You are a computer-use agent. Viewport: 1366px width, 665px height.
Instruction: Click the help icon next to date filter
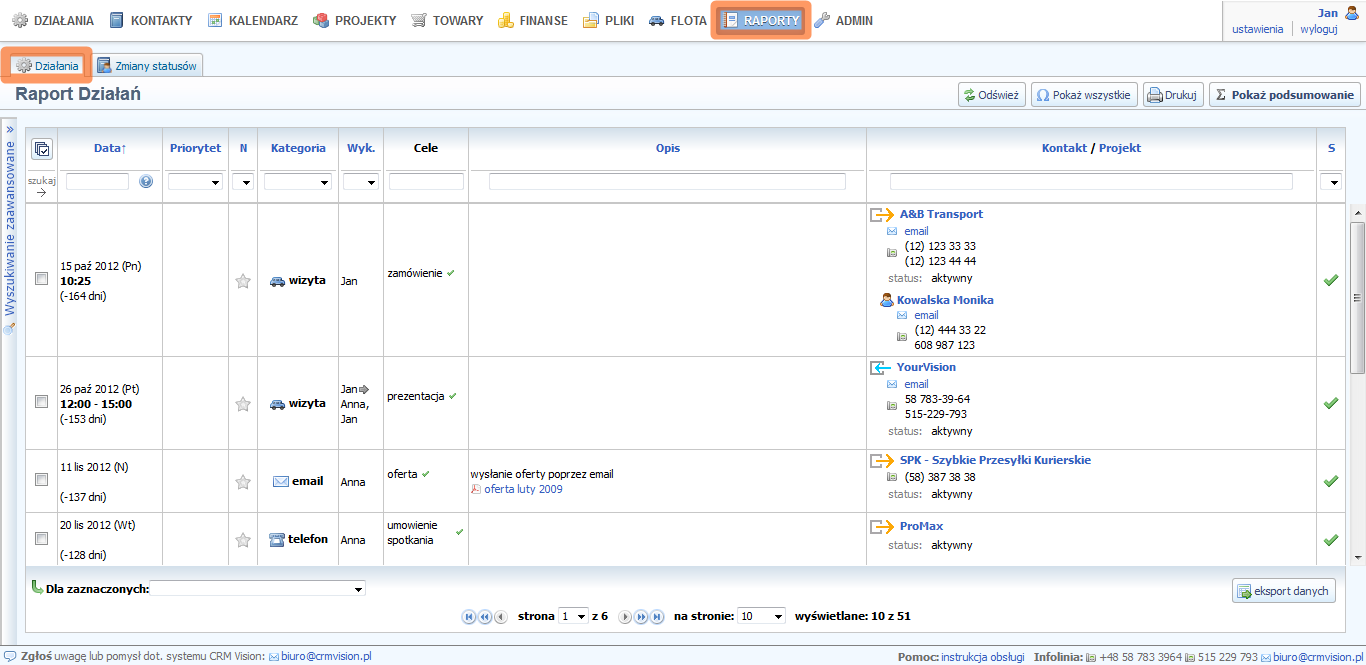[146, 182]
